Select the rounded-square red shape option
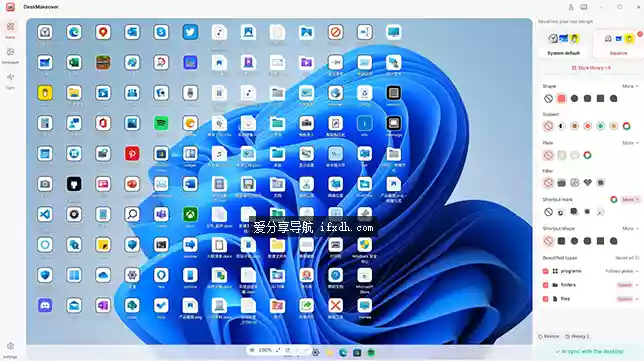The height and width of the screenshot is (361, 644). (561, 99)
